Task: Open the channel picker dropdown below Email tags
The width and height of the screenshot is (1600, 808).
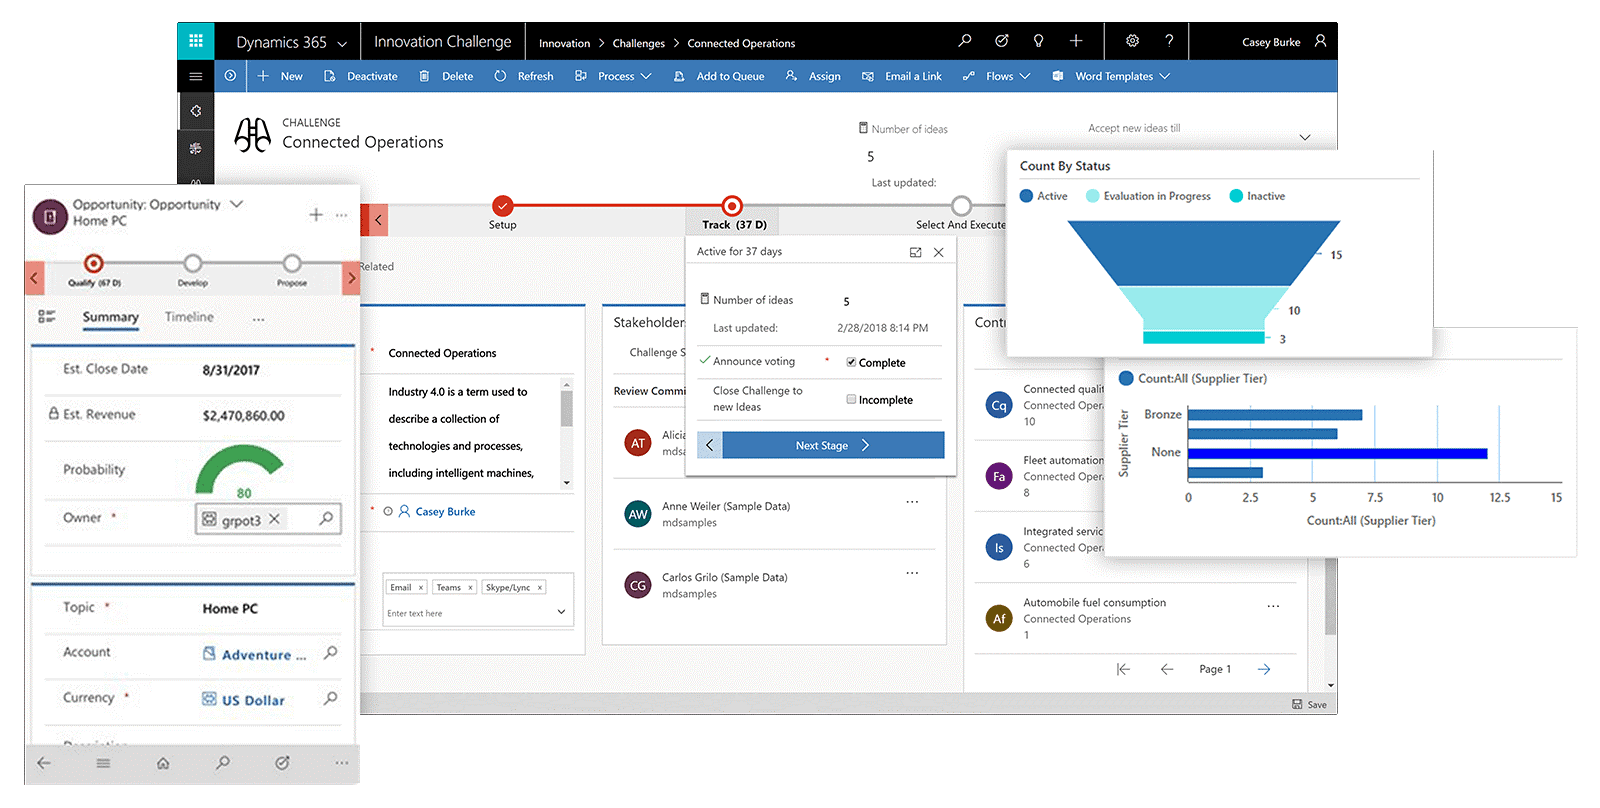Action: pyautogui.click(x=561, y=612)
